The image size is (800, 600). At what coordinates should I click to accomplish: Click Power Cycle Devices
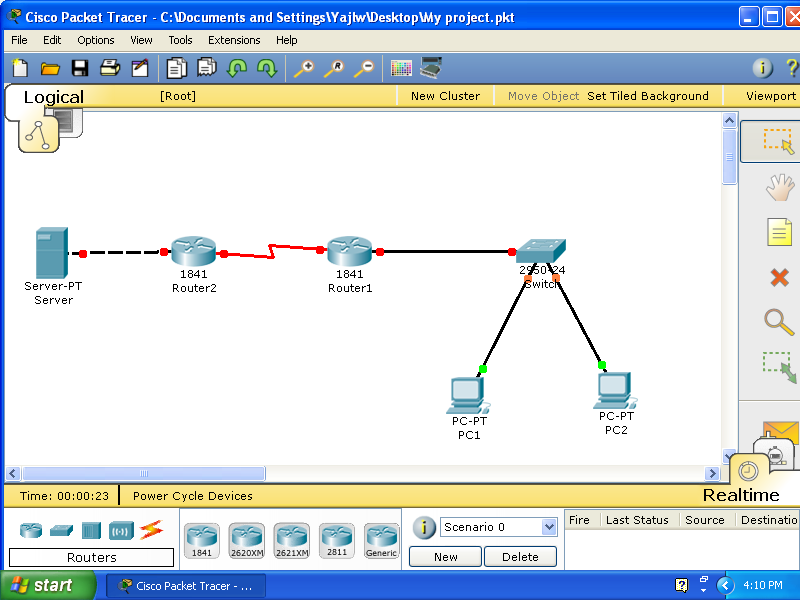point(192,496)
